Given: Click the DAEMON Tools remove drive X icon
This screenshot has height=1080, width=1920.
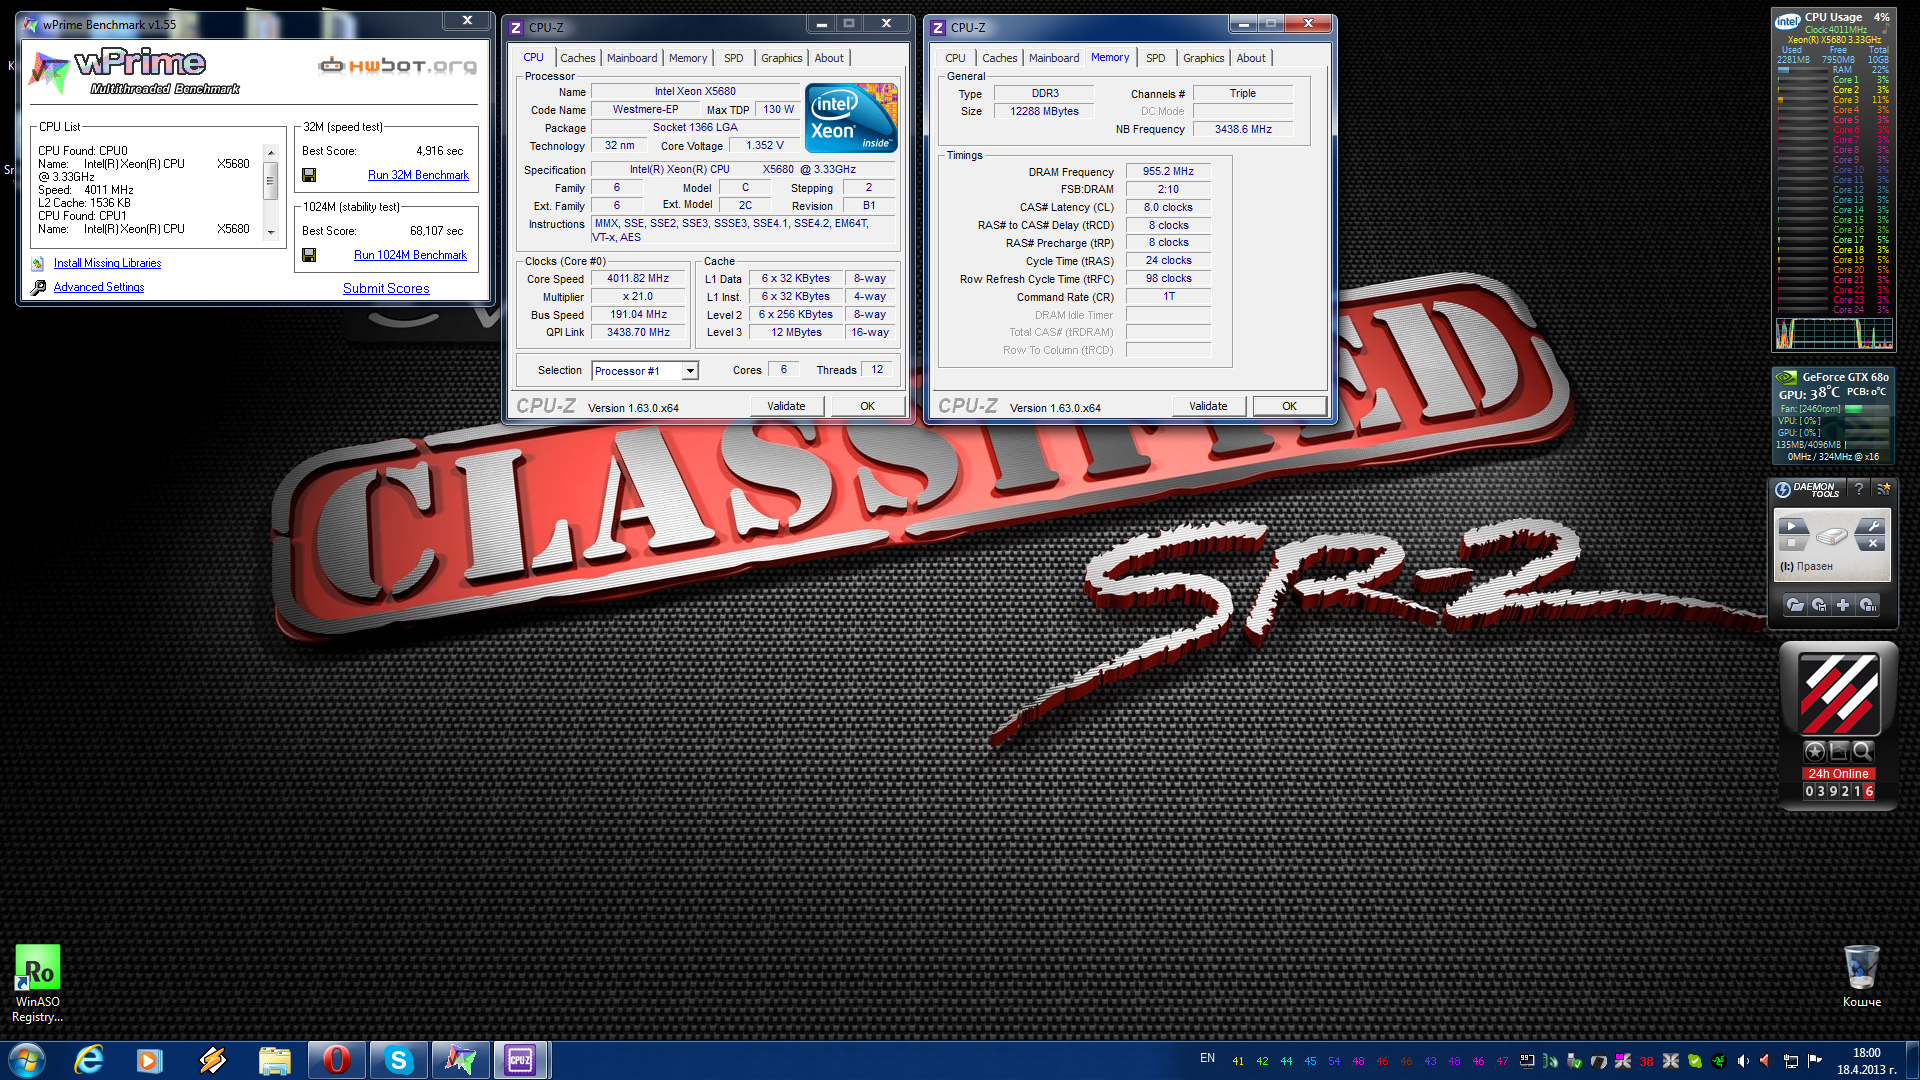Looking at the screenshot, I should coord(1873,543).
